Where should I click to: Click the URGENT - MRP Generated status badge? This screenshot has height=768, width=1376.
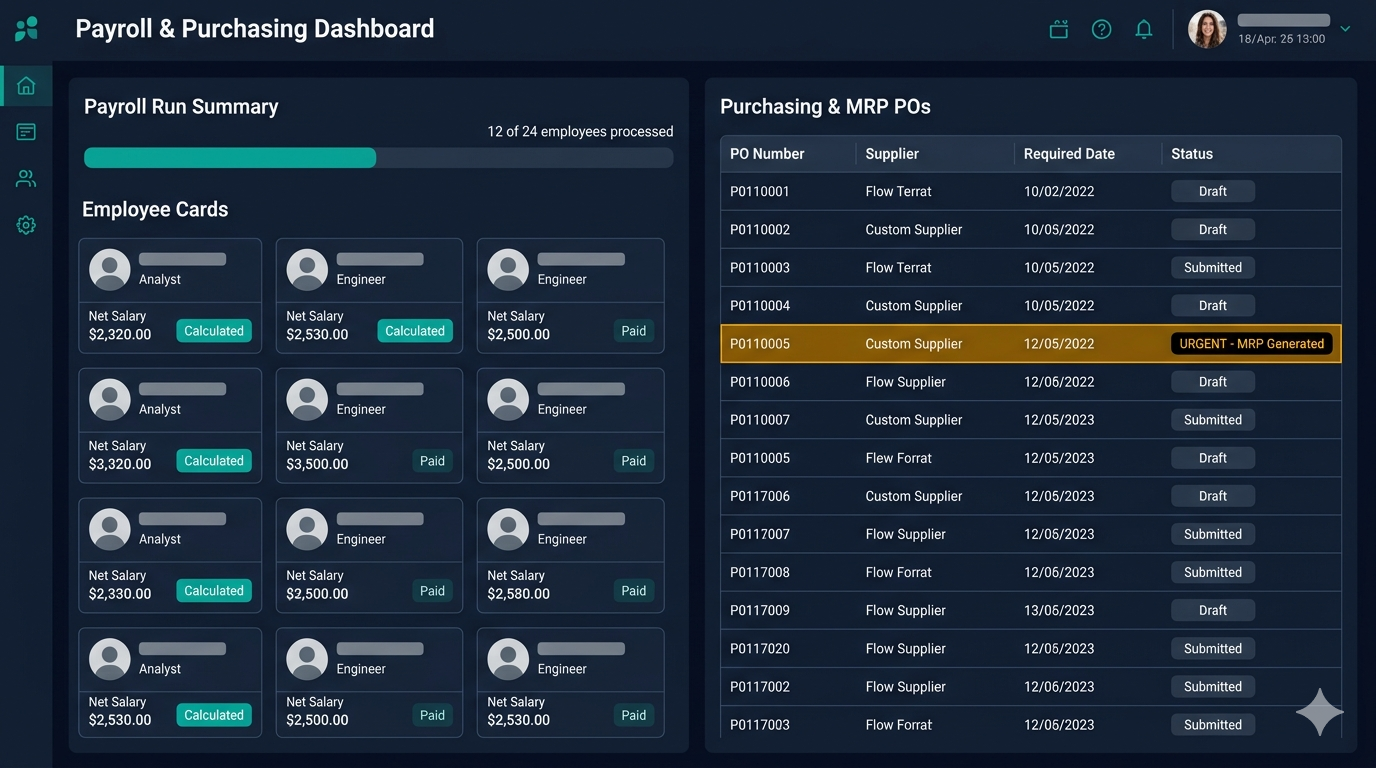pyautogui.click(x=1251, y=344)
